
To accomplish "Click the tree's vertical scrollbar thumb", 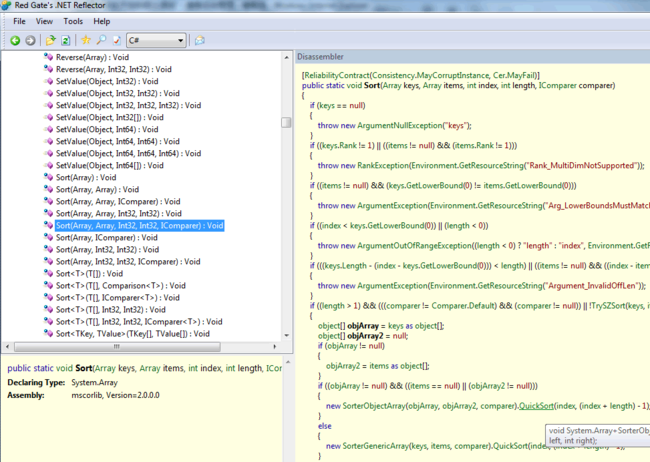I will click(286, 122).
